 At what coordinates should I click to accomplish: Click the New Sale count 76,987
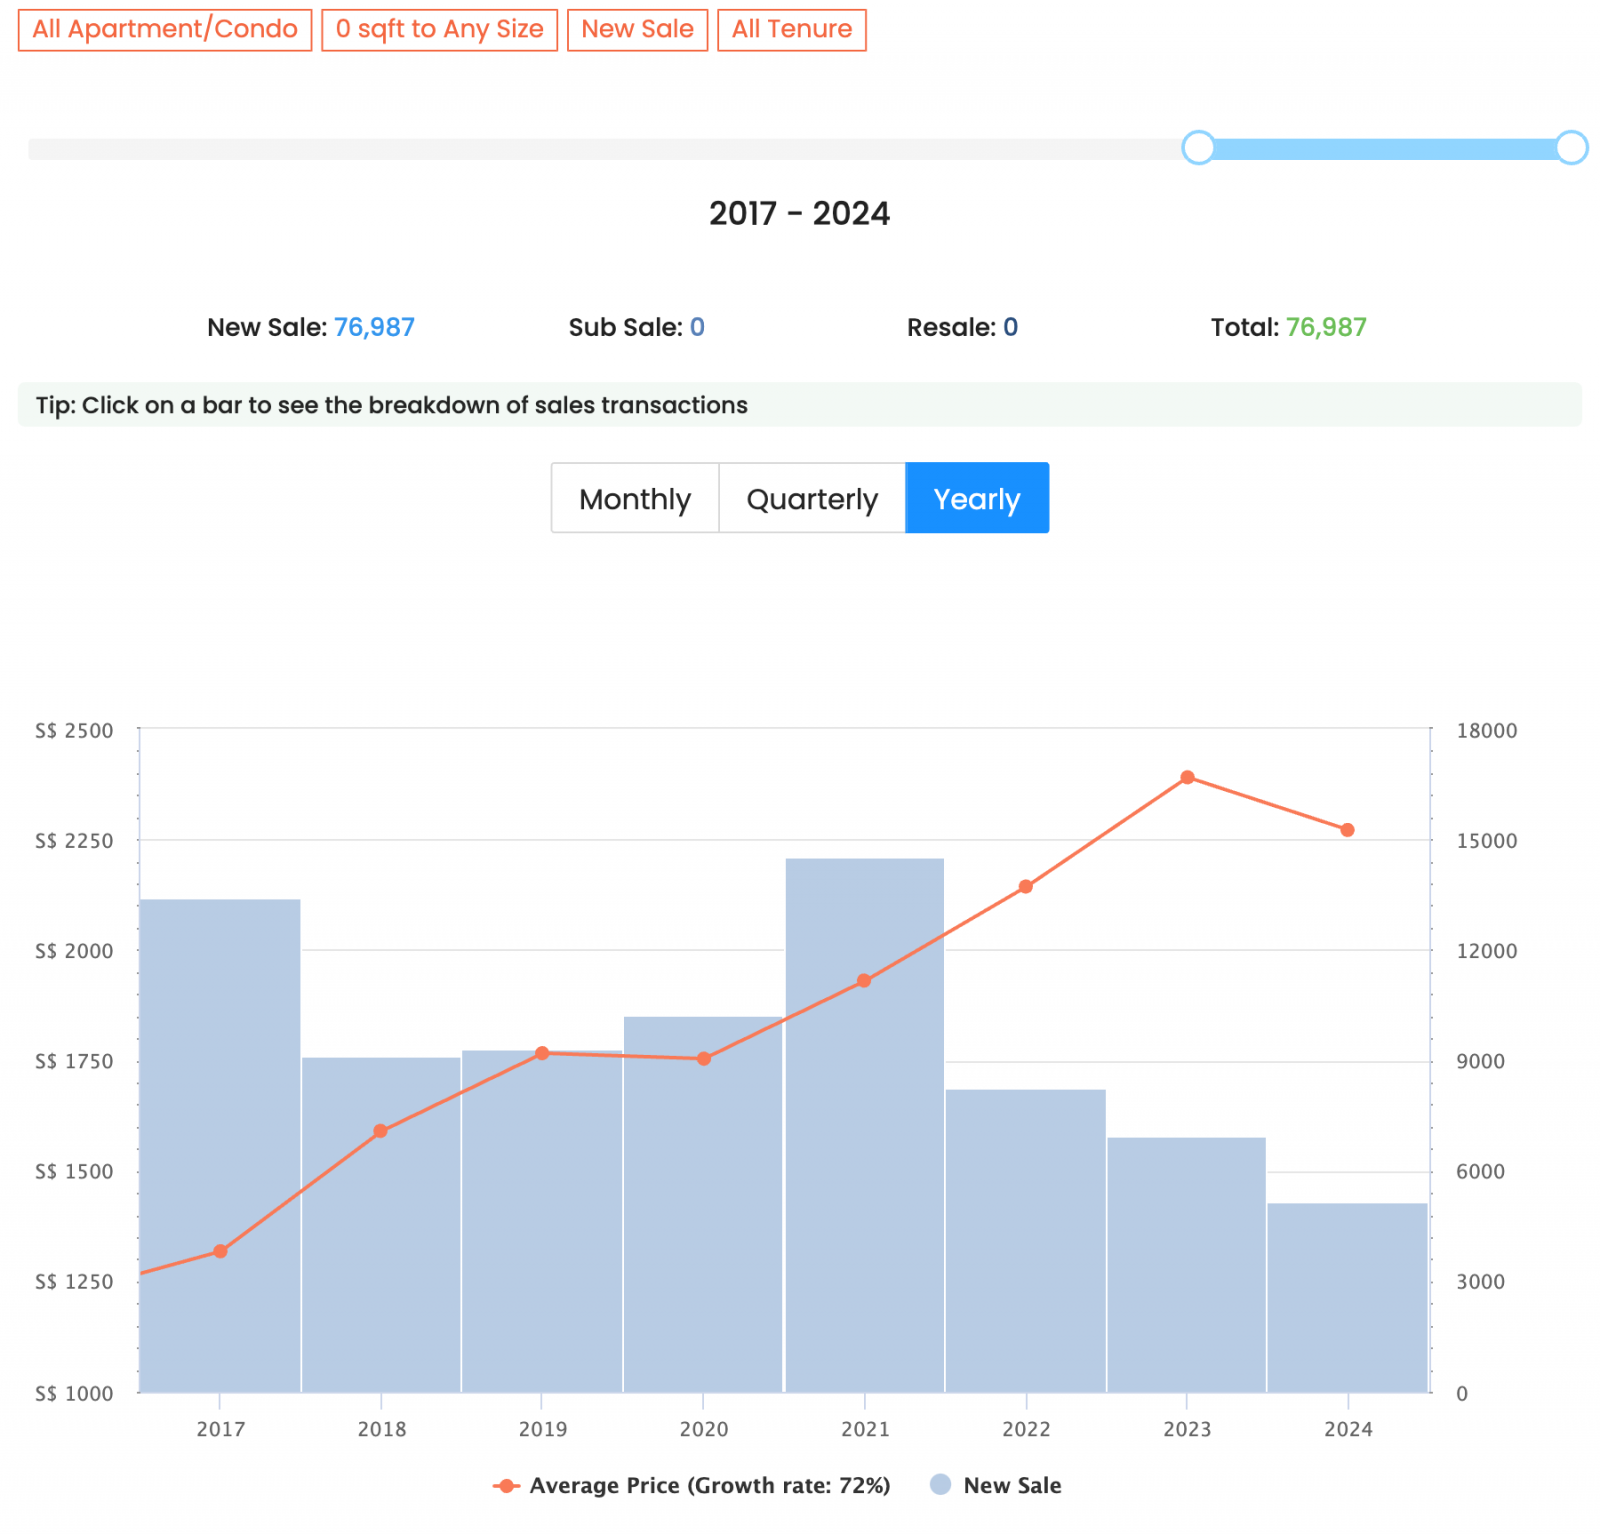[x=374, y=327]
